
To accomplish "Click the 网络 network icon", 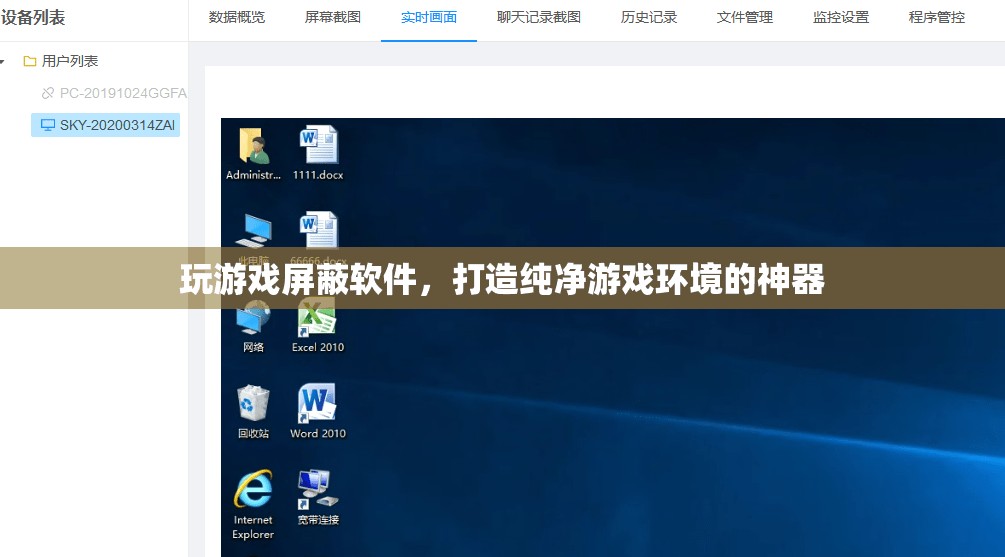I will pos(254,319).
